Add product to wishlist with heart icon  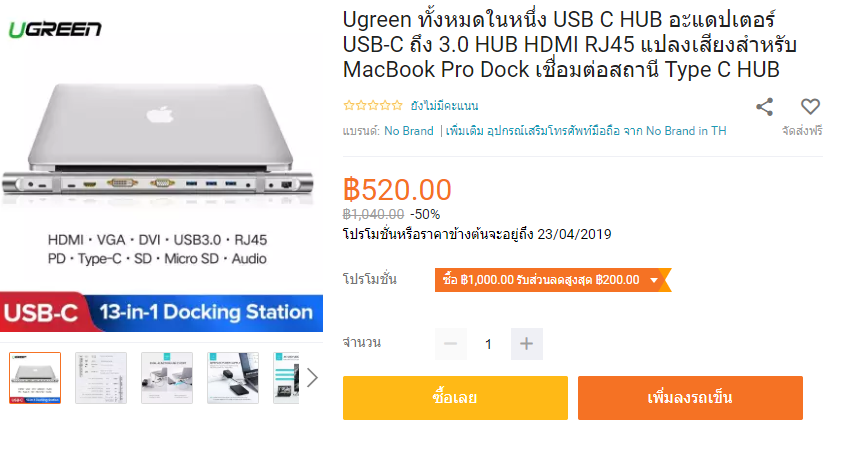point(810,106)
